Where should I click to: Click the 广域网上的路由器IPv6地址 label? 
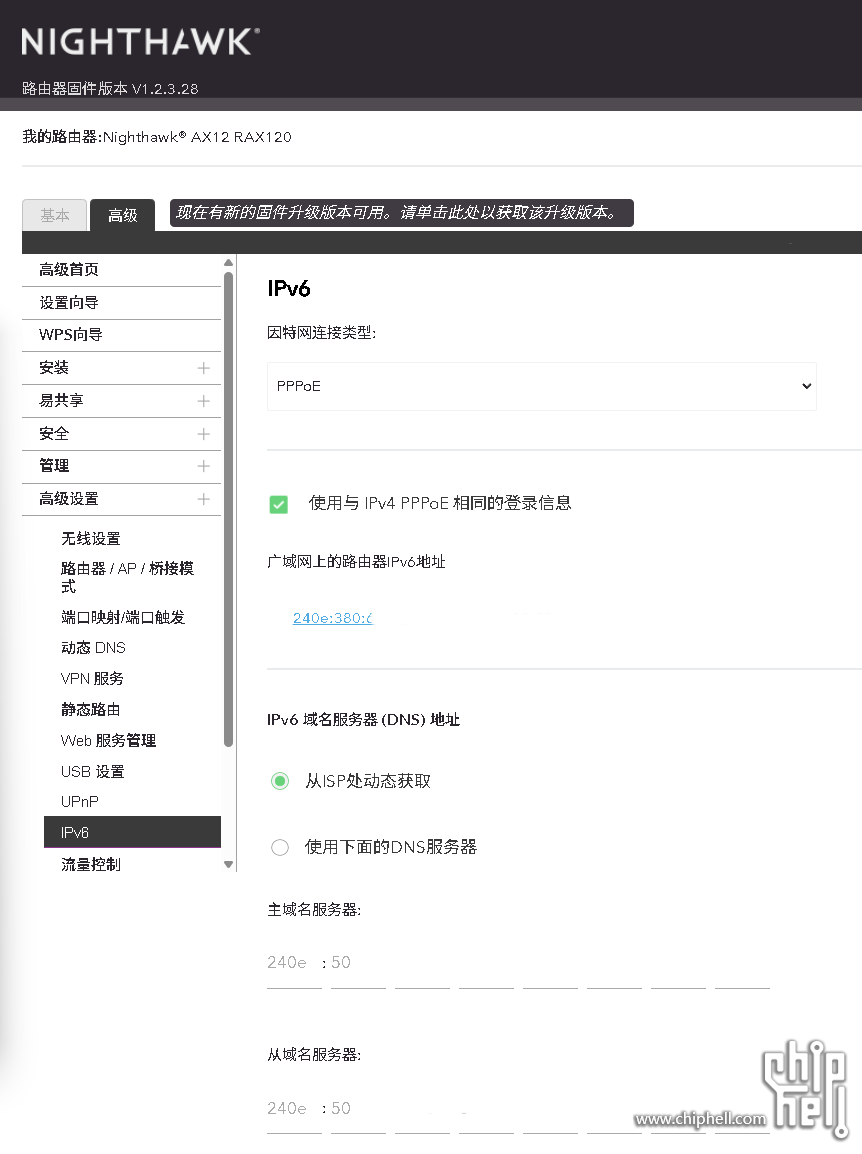(x=356, y=562)
